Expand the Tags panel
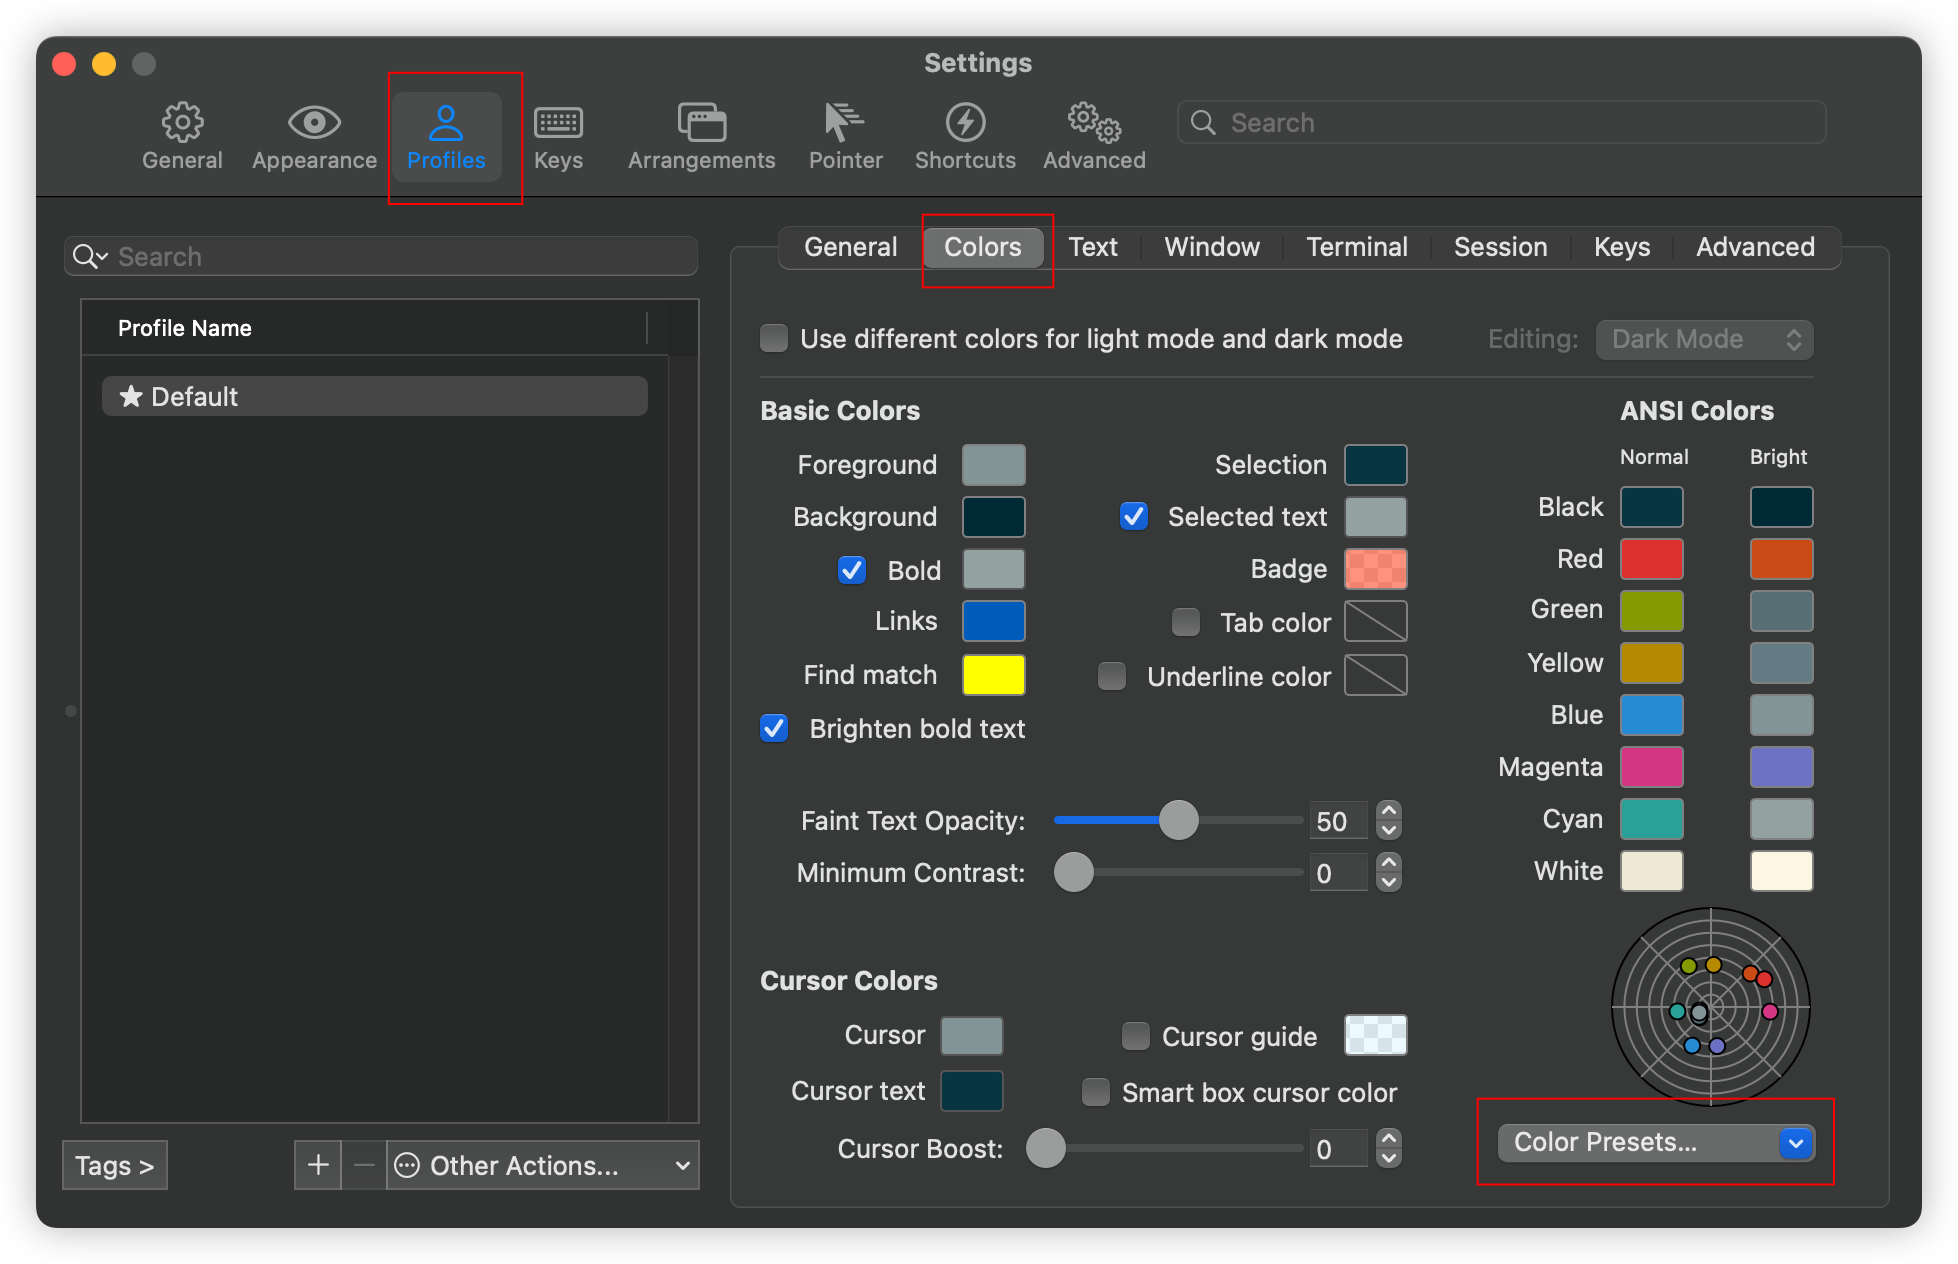Screen dimensions: 1958x1264 [115, 1165]
